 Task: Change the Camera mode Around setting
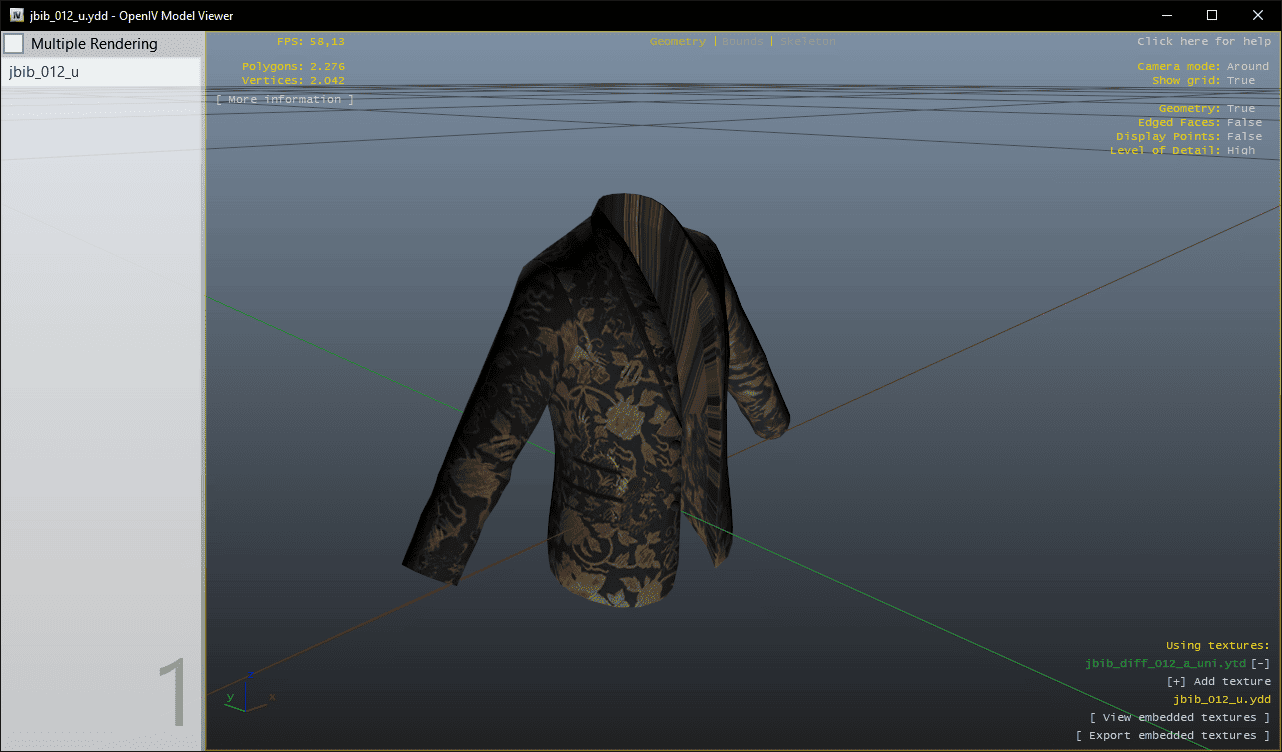[x=1247, y=67]
